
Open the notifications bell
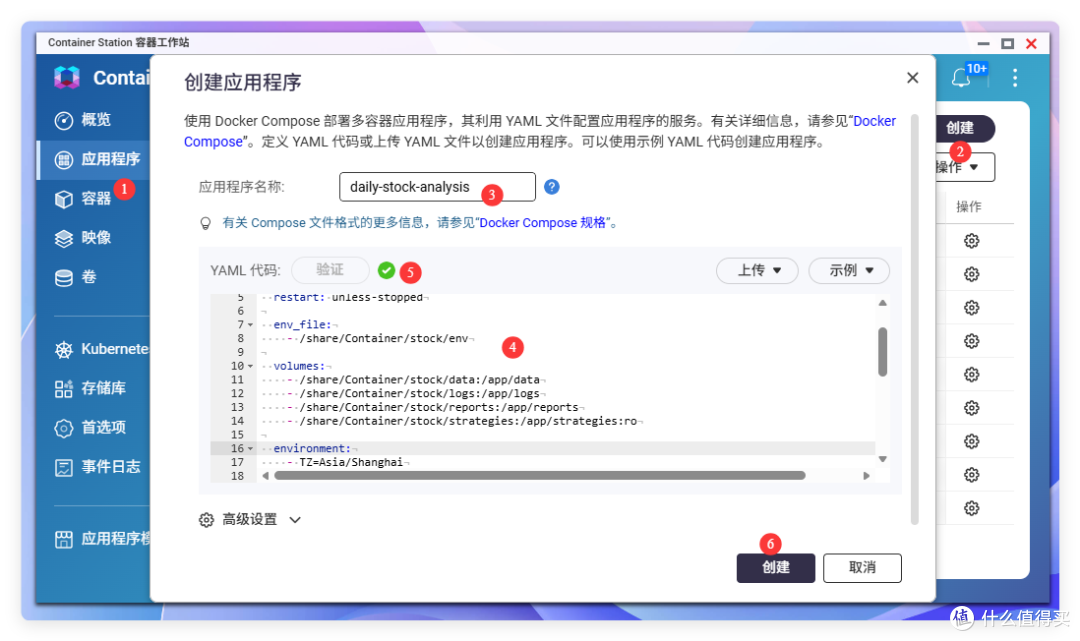point(961,78)
